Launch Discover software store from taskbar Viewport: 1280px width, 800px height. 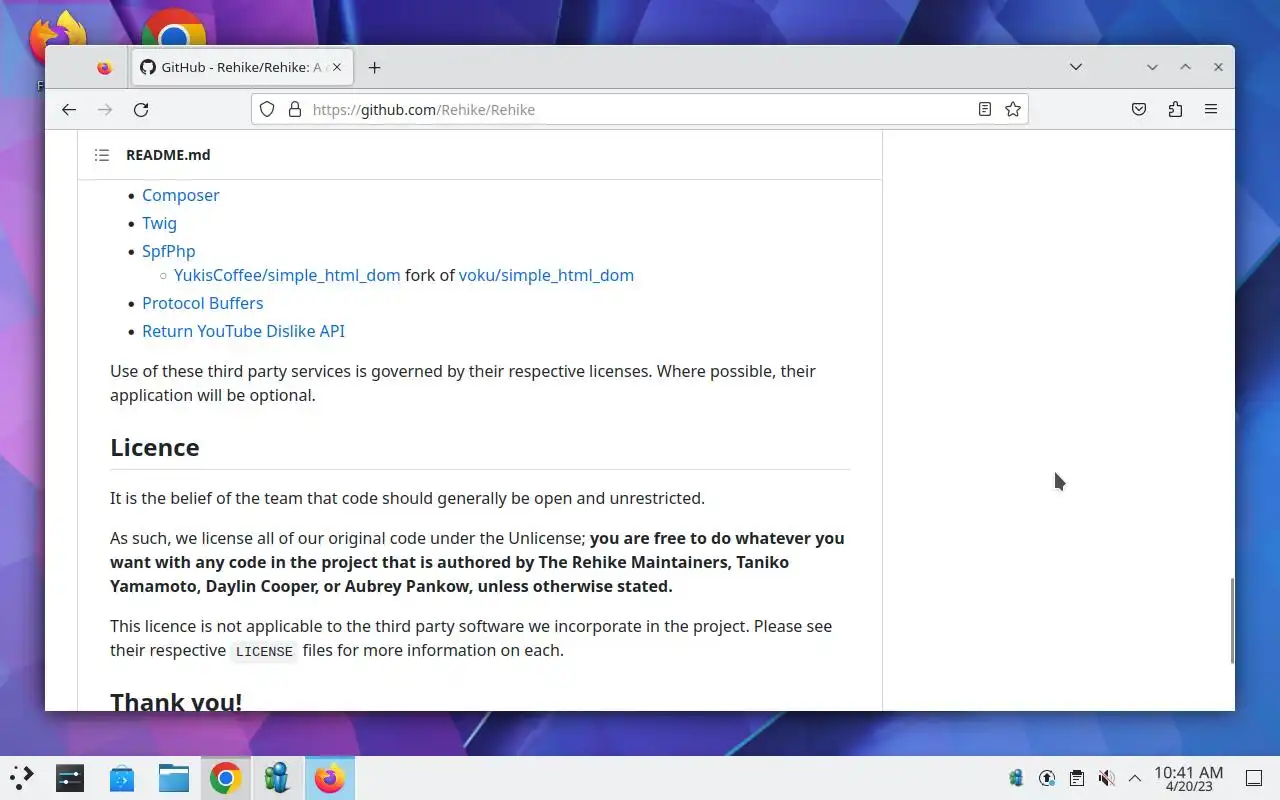[x=122, y=777]
